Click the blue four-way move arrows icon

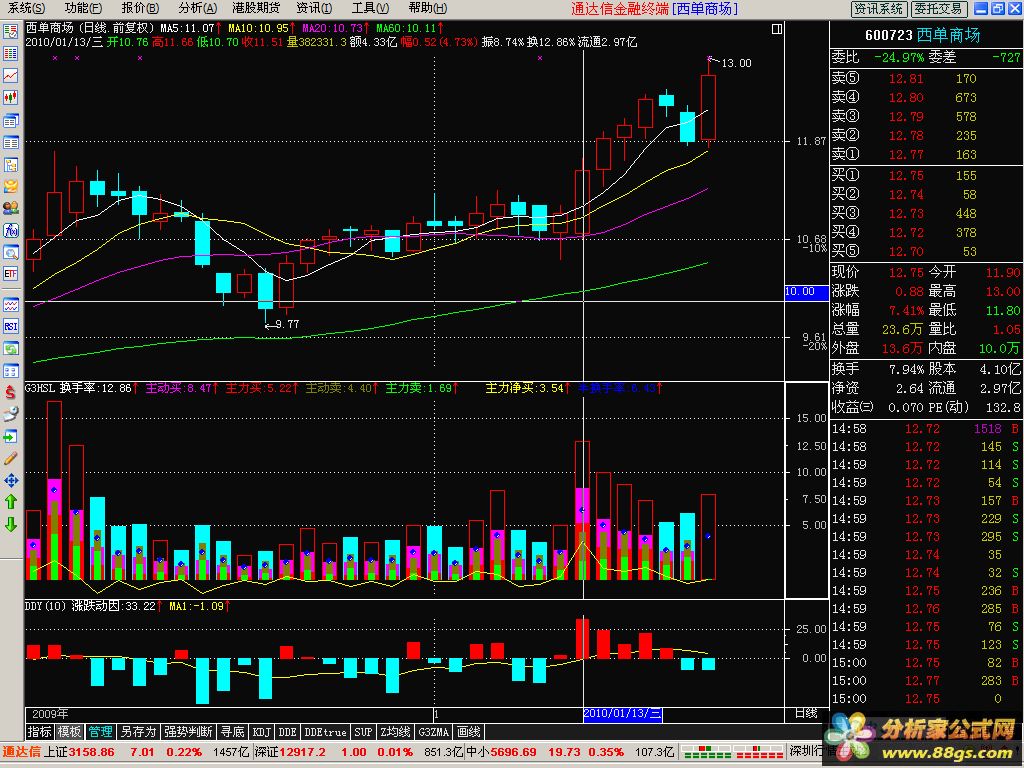coord(10,481)
